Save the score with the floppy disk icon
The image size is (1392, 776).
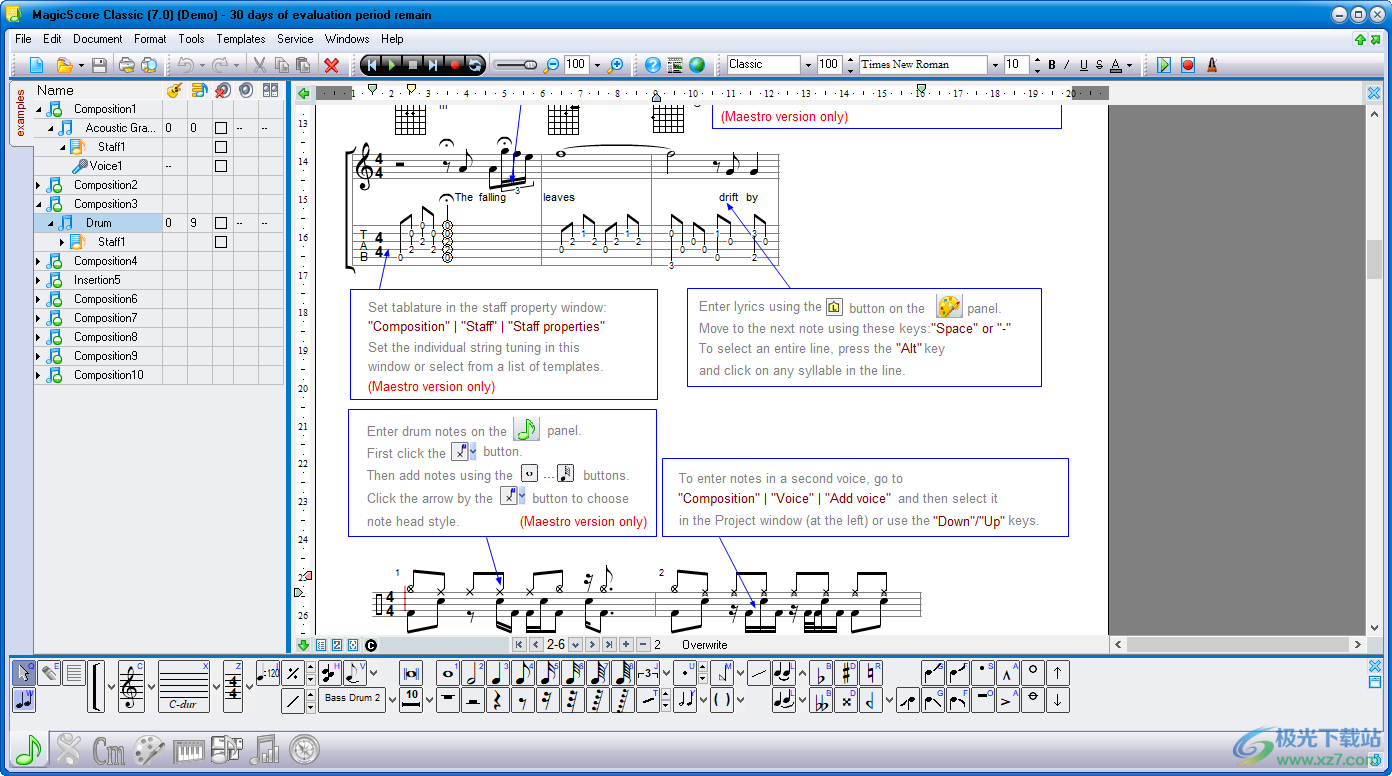pos(99,65)
